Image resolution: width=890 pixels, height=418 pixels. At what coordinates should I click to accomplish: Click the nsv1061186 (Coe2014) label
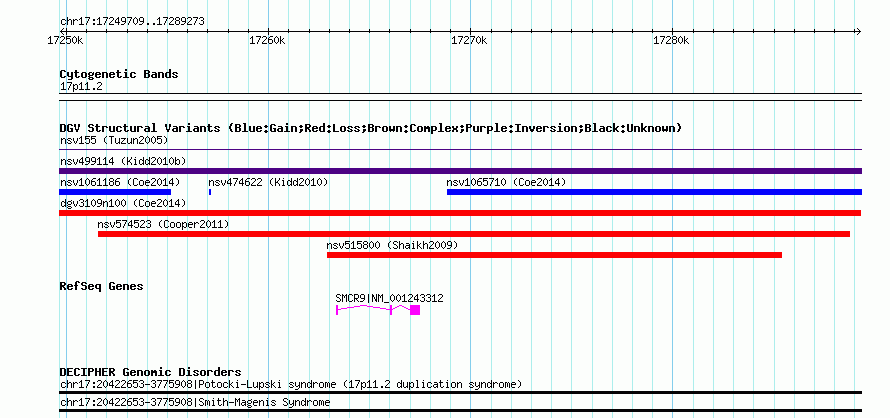120,182
